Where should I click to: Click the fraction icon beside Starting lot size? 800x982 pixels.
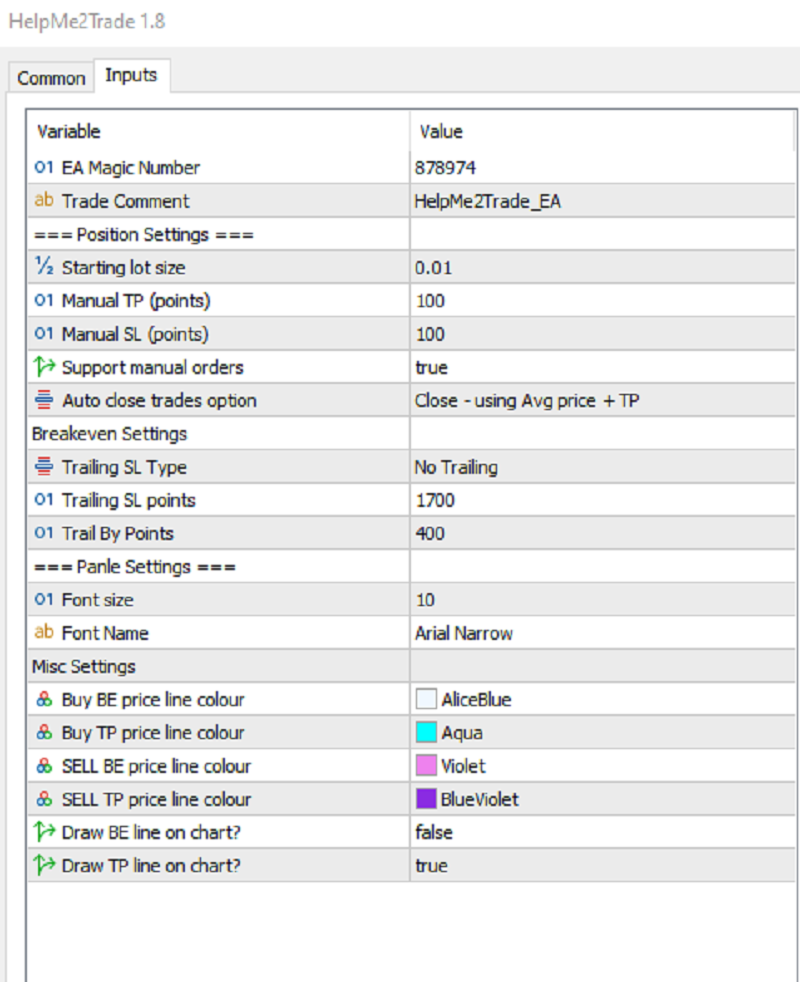(x=44, y=267)
